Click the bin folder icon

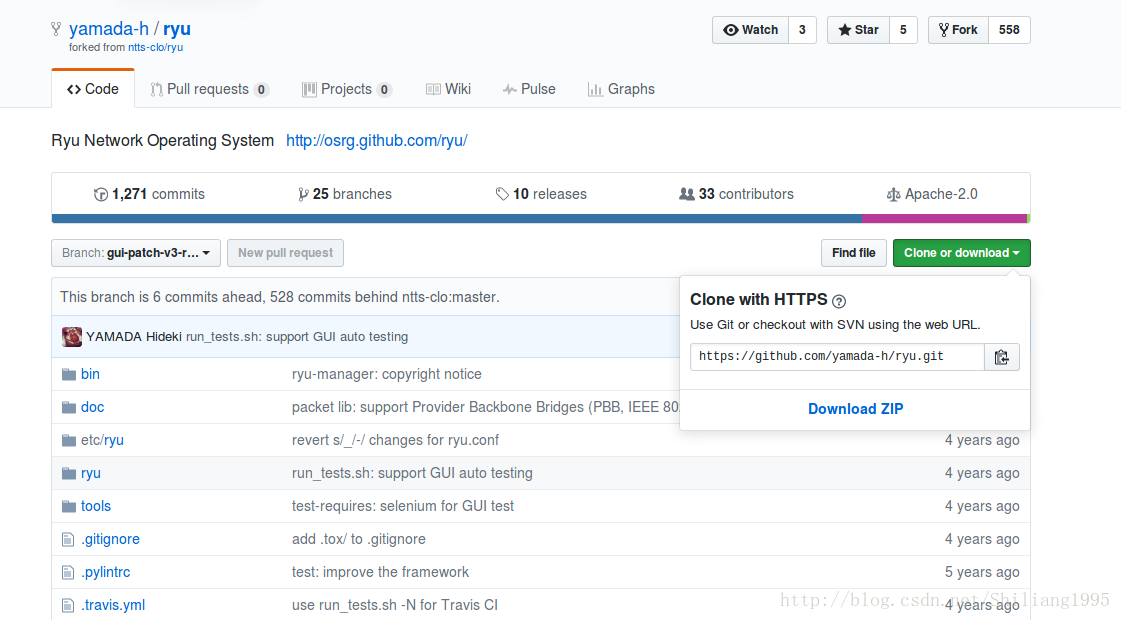pos(69,375)
